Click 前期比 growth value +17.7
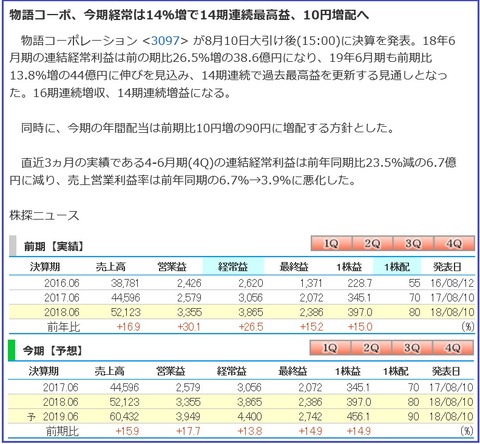The width and height of the screenshot is (480, 444). coord(188,431)
